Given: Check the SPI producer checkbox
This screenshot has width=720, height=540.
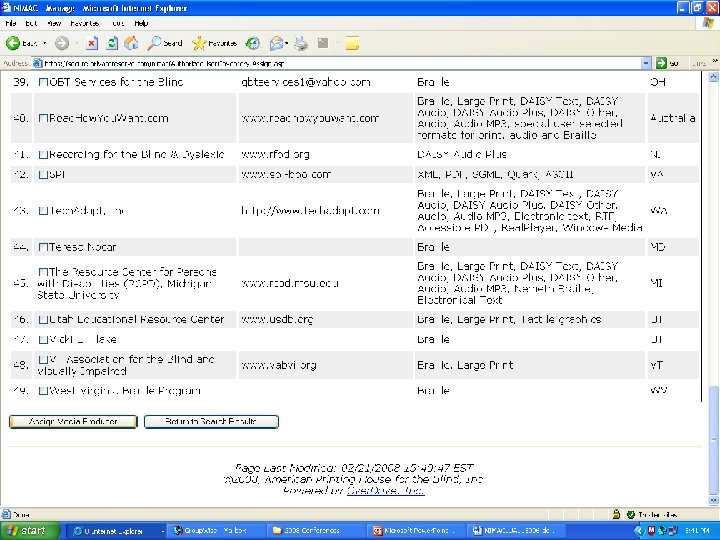Looking at the screenshot, I should (x=43, y=174).
